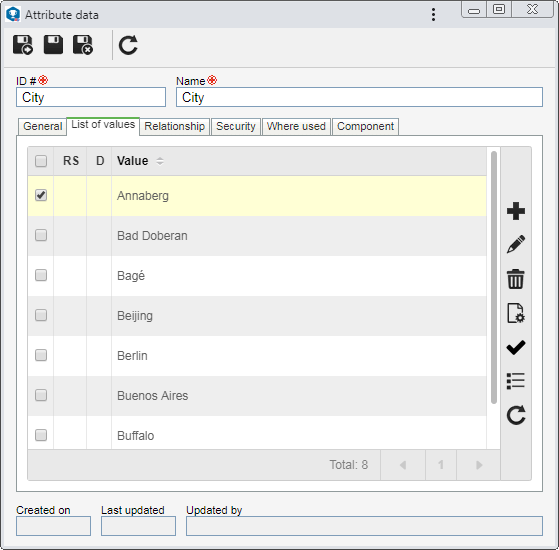
Task: Select the Buenos Aires value text
Action: pyautogui.click(x=153, y=395)
